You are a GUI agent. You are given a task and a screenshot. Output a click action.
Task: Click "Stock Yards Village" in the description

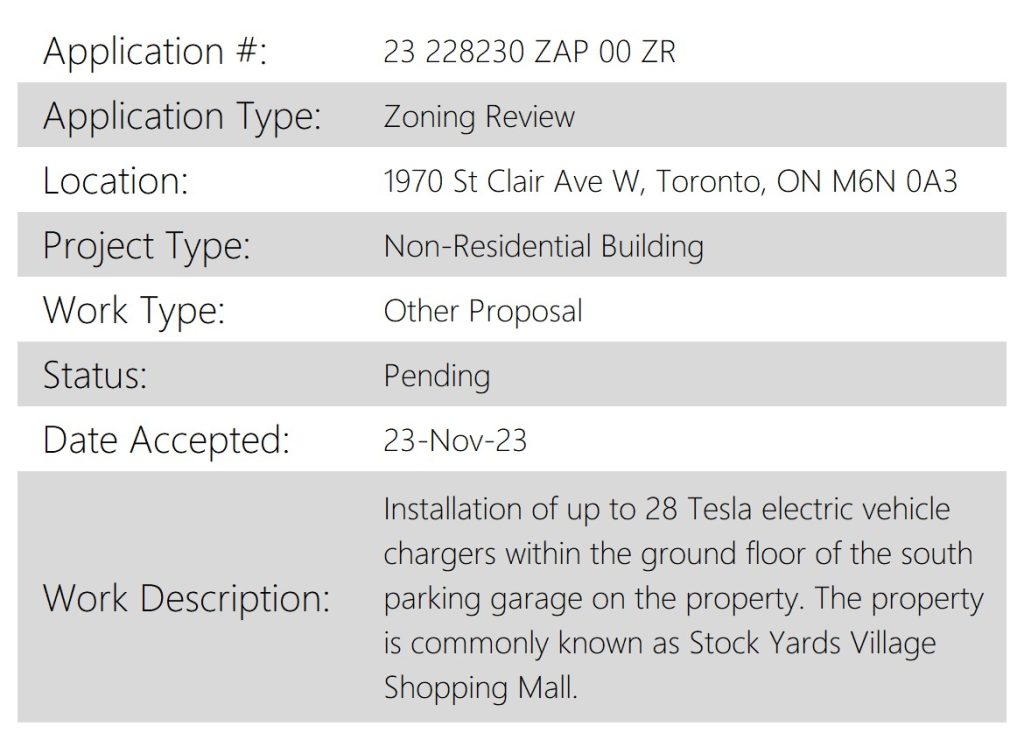813,642
